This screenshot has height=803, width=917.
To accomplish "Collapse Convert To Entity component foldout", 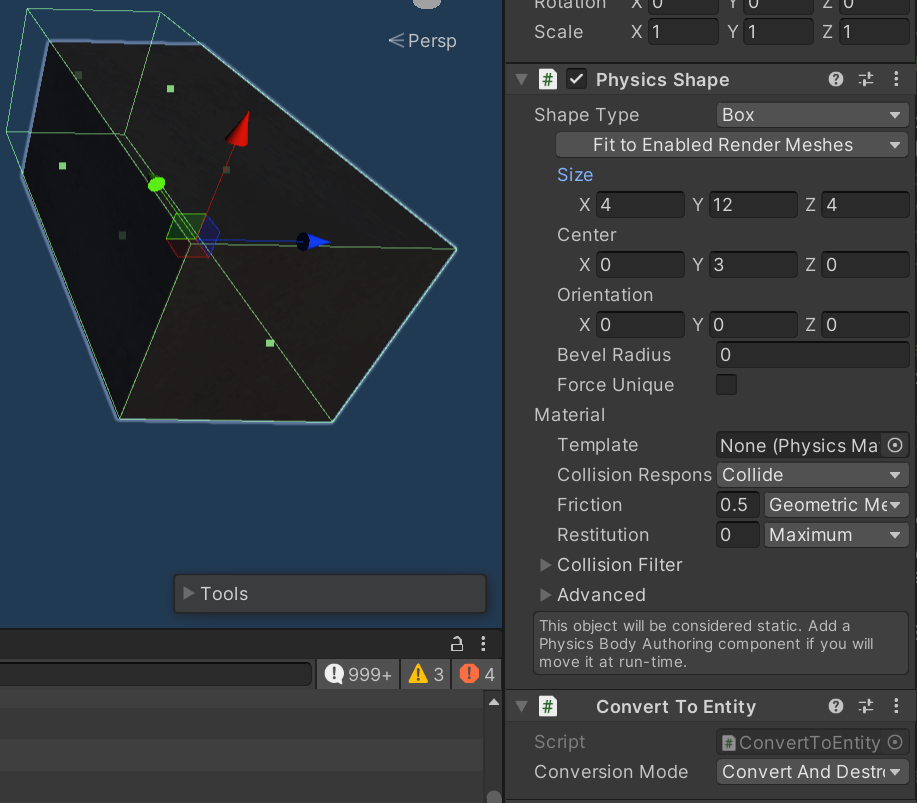I will [x=522, y=707].
